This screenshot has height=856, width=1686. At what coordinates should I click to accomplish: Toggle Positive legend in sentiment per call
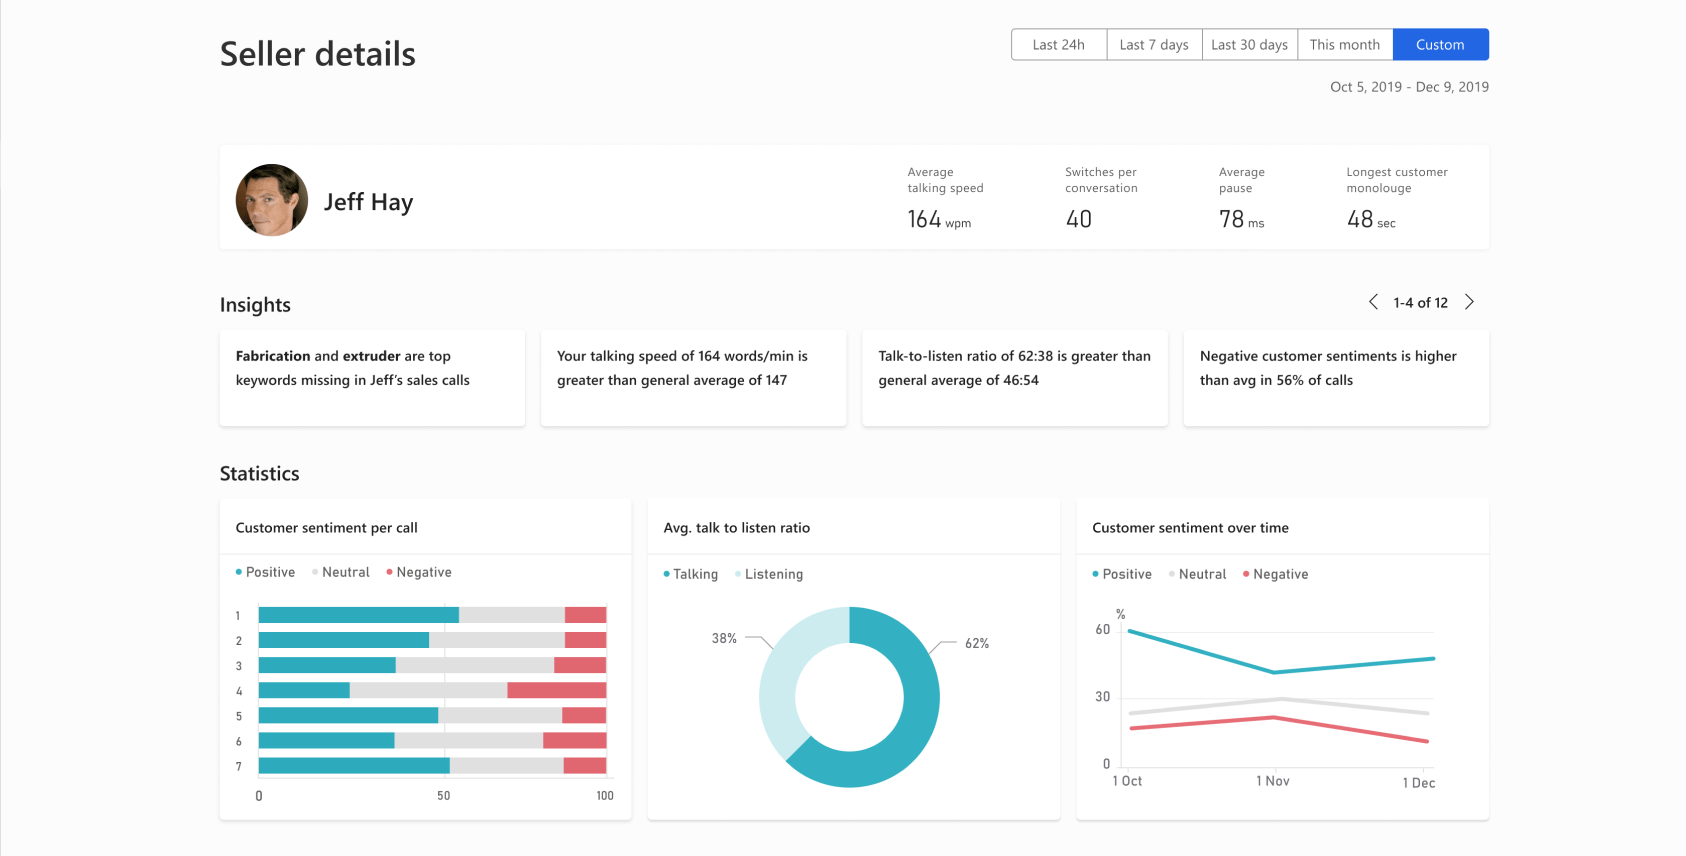tap(266, 572)
